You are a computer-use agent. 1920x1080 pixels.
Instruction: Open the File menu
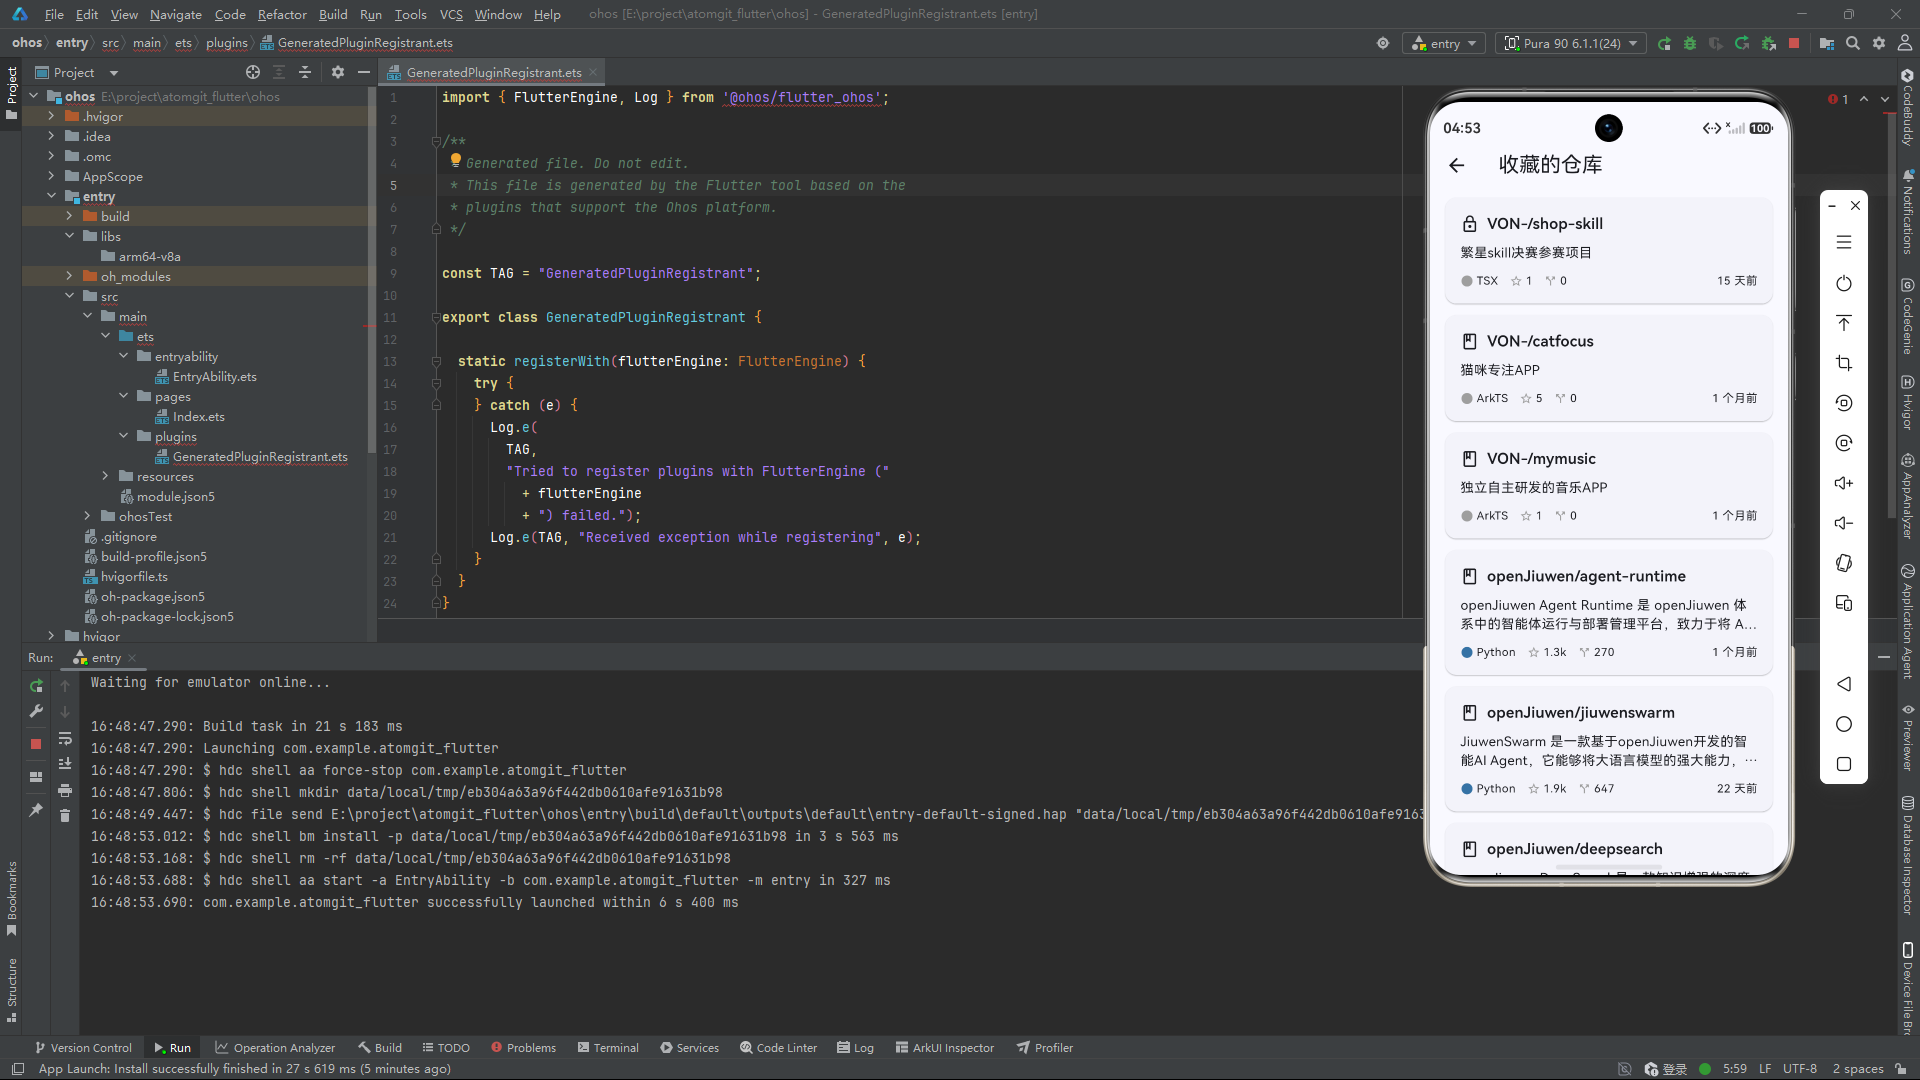54,14
